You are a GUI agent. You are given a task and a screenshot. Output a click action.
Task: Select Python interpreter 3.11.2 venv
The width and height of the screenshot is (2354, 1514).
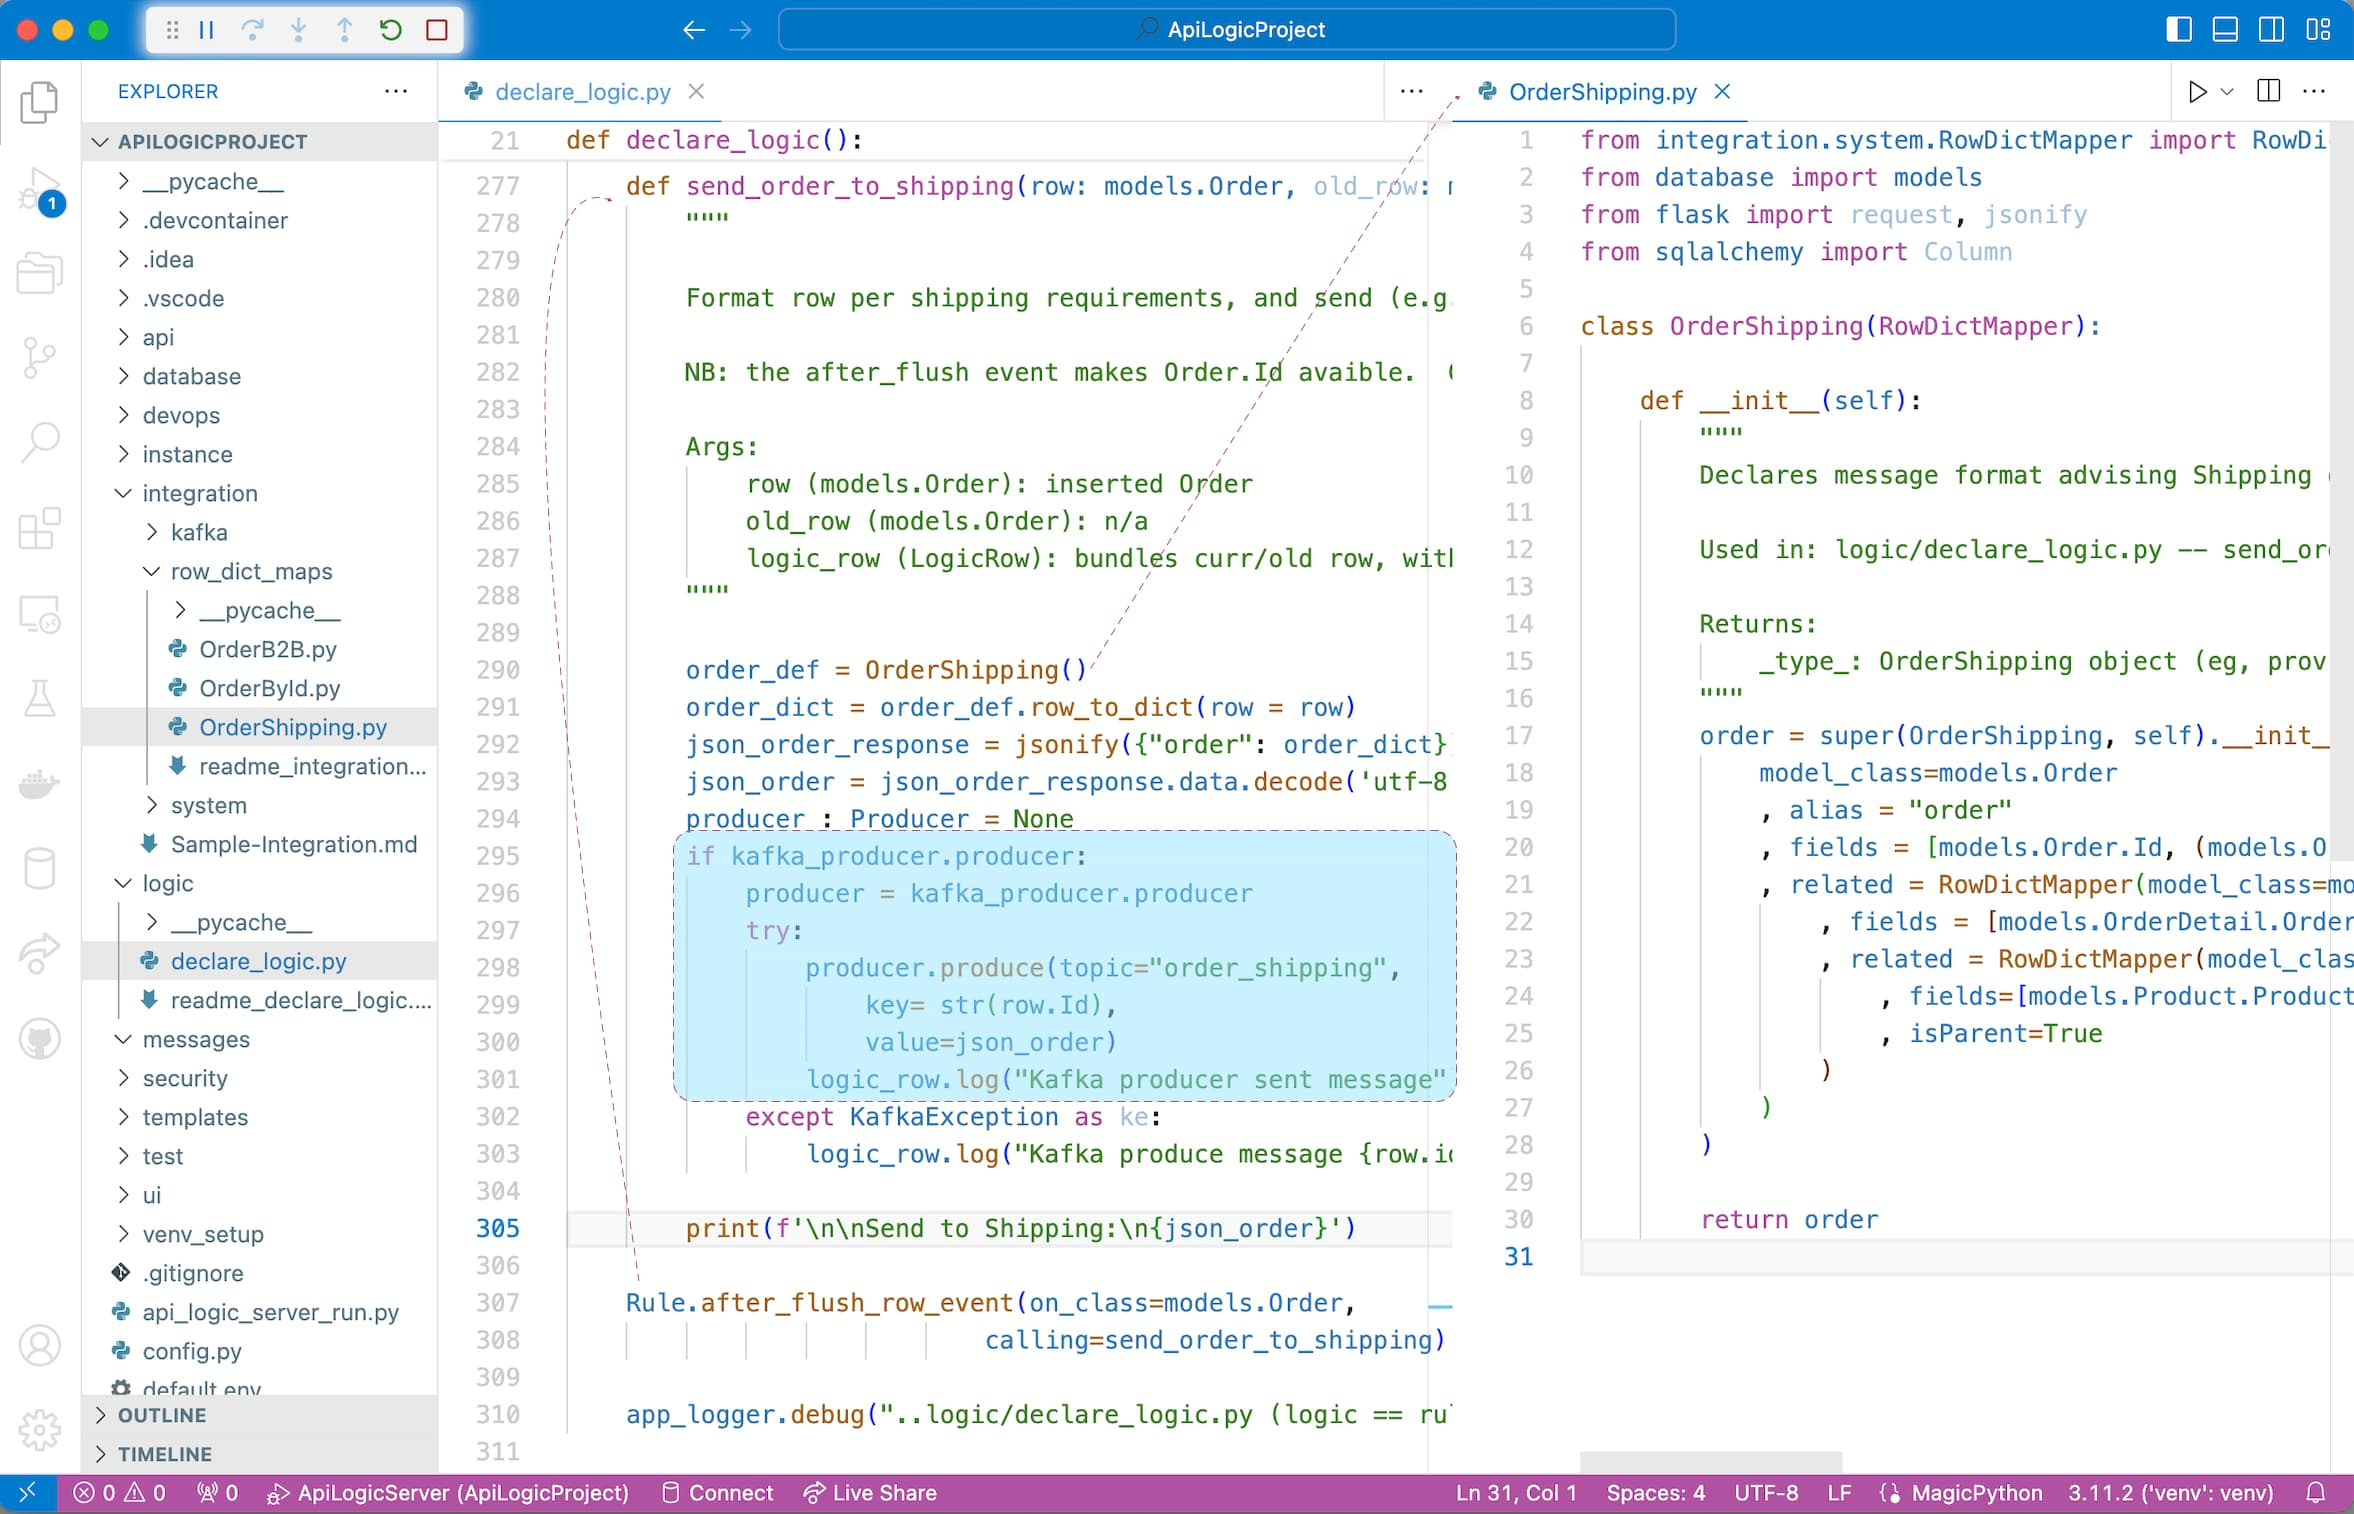click(2171, 1493)
